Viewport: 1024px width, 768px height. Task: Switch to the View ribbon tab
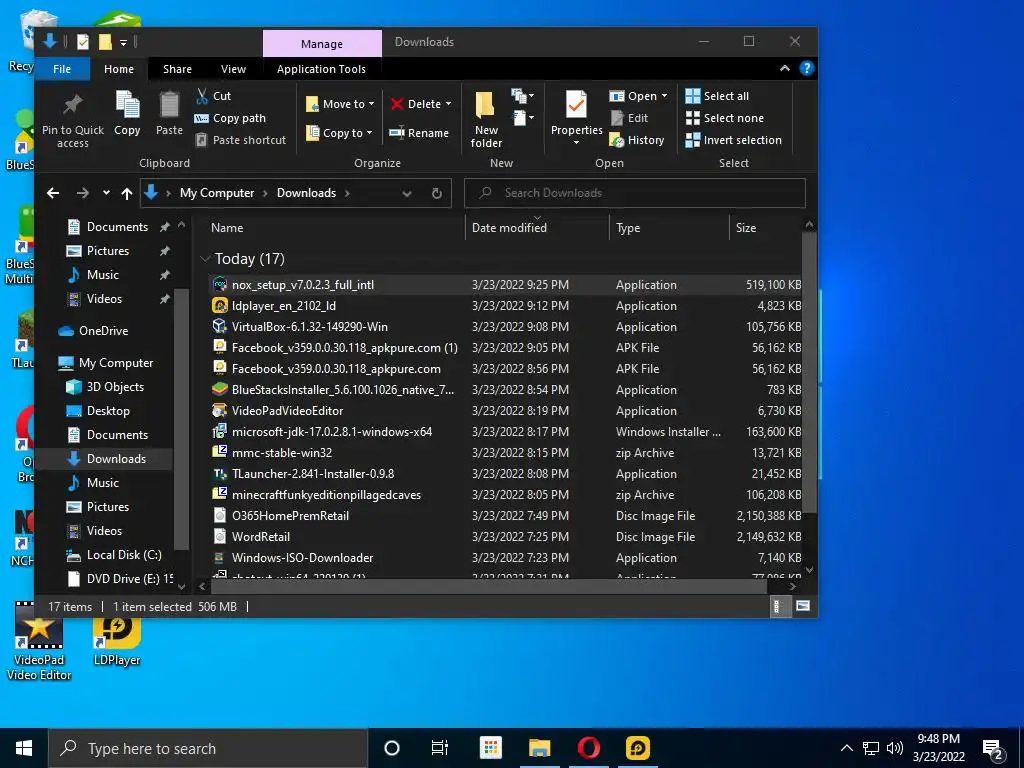pos(233,69)
